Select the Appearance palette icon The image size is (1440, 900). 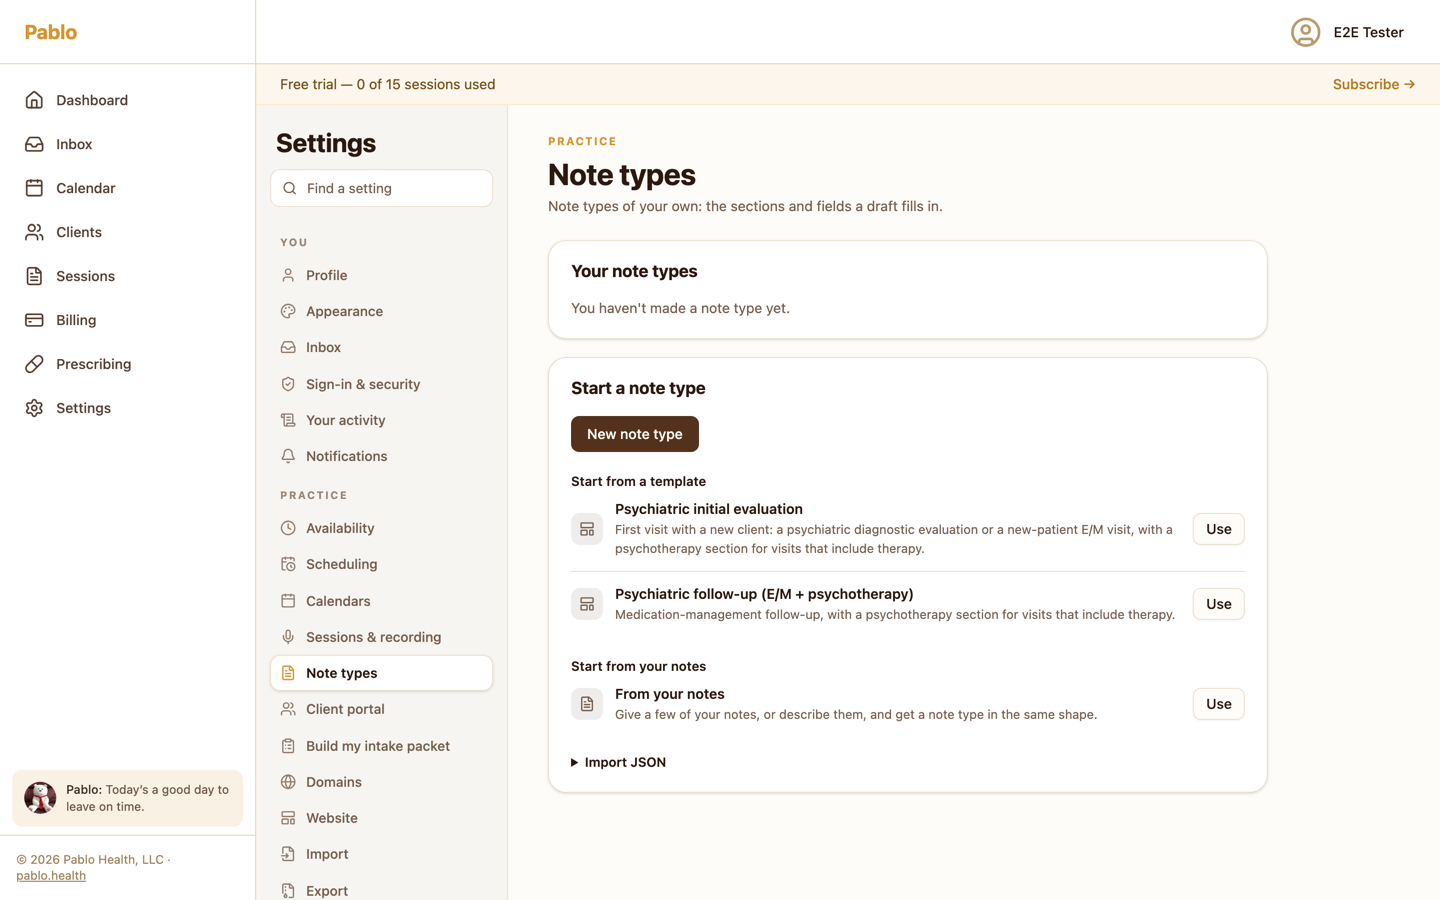(288, 311)
